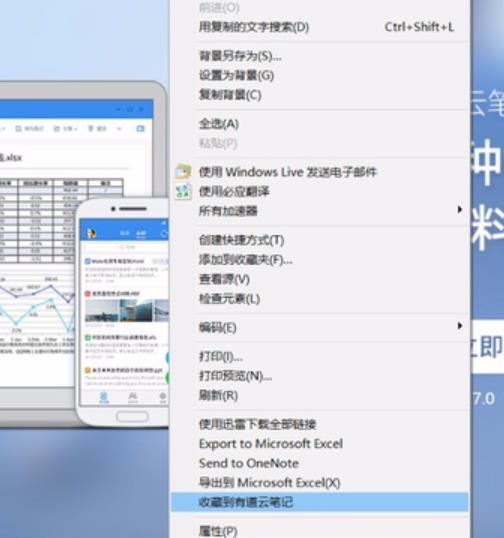Expand the 所有加速器 submenu arrow
The image size is (504, 538).
(460, 209)
